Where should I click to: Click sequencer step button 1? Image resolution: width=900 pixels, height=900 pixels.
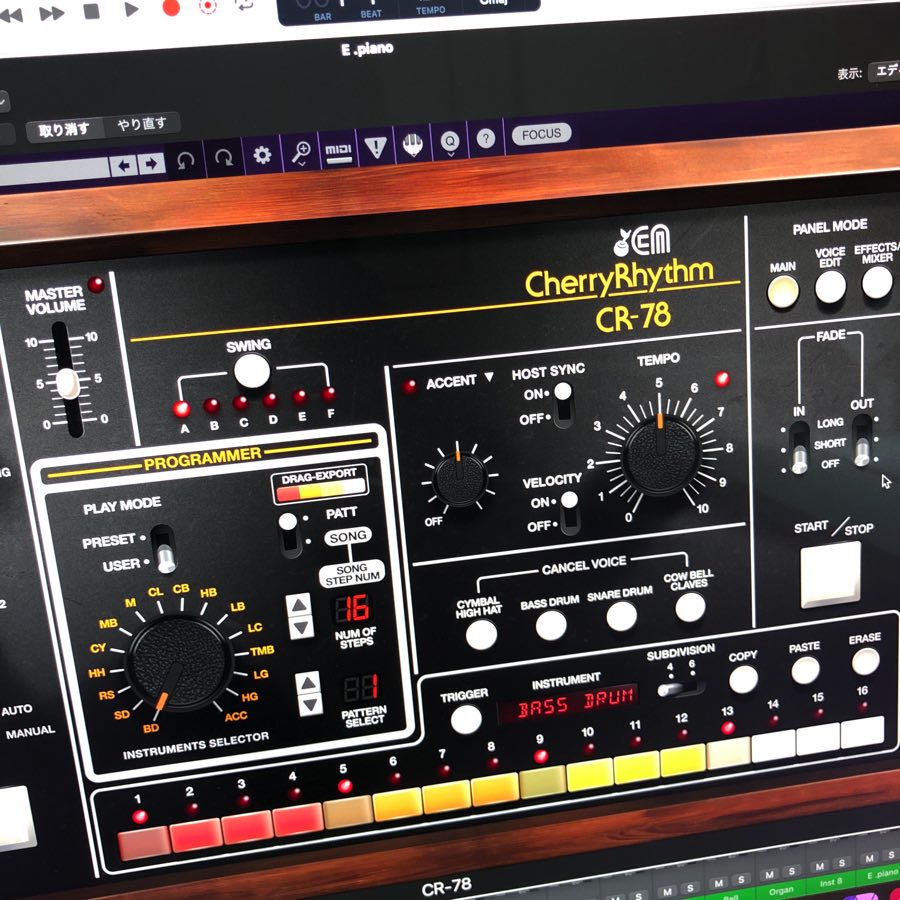coord(143,844)
